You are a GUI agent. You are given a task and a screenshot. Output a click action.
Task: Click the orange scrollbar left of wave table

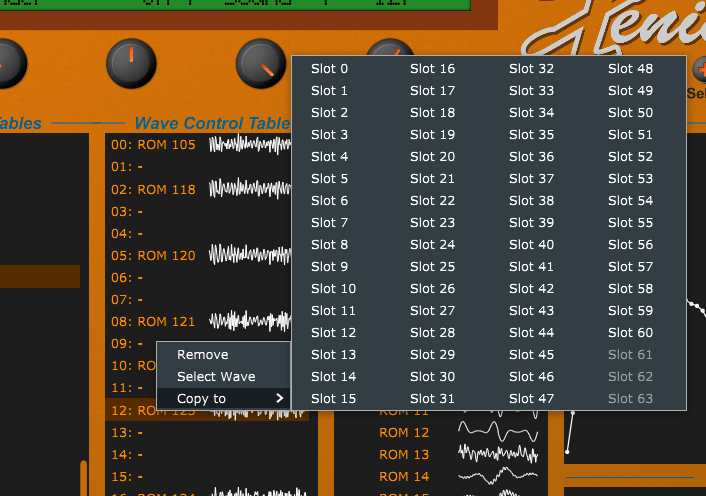[83, 478]
